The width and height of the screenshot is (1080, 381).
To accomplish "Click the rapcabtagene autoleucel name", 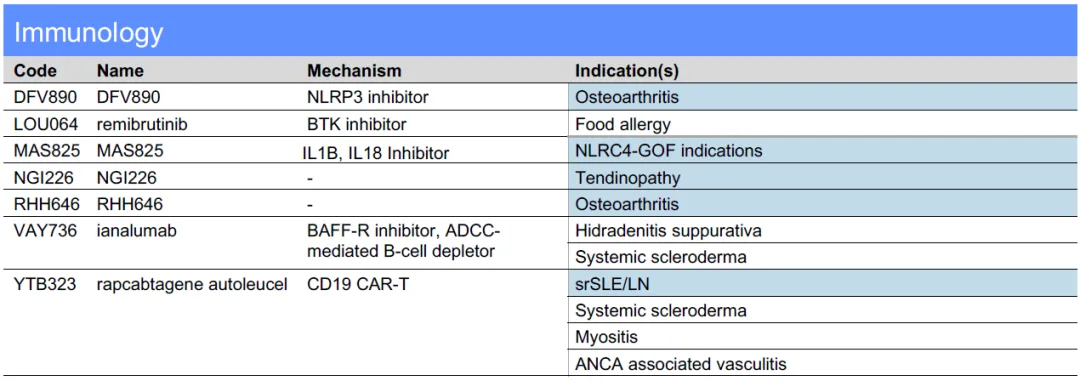I will click(x=191, y=284).
